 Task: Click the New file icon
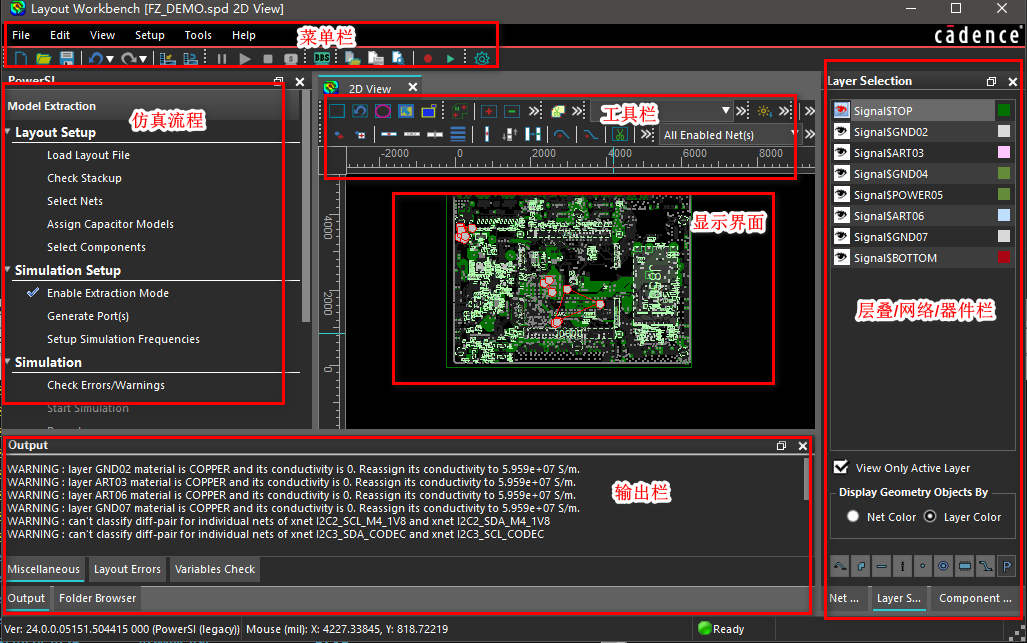(20, 58)
